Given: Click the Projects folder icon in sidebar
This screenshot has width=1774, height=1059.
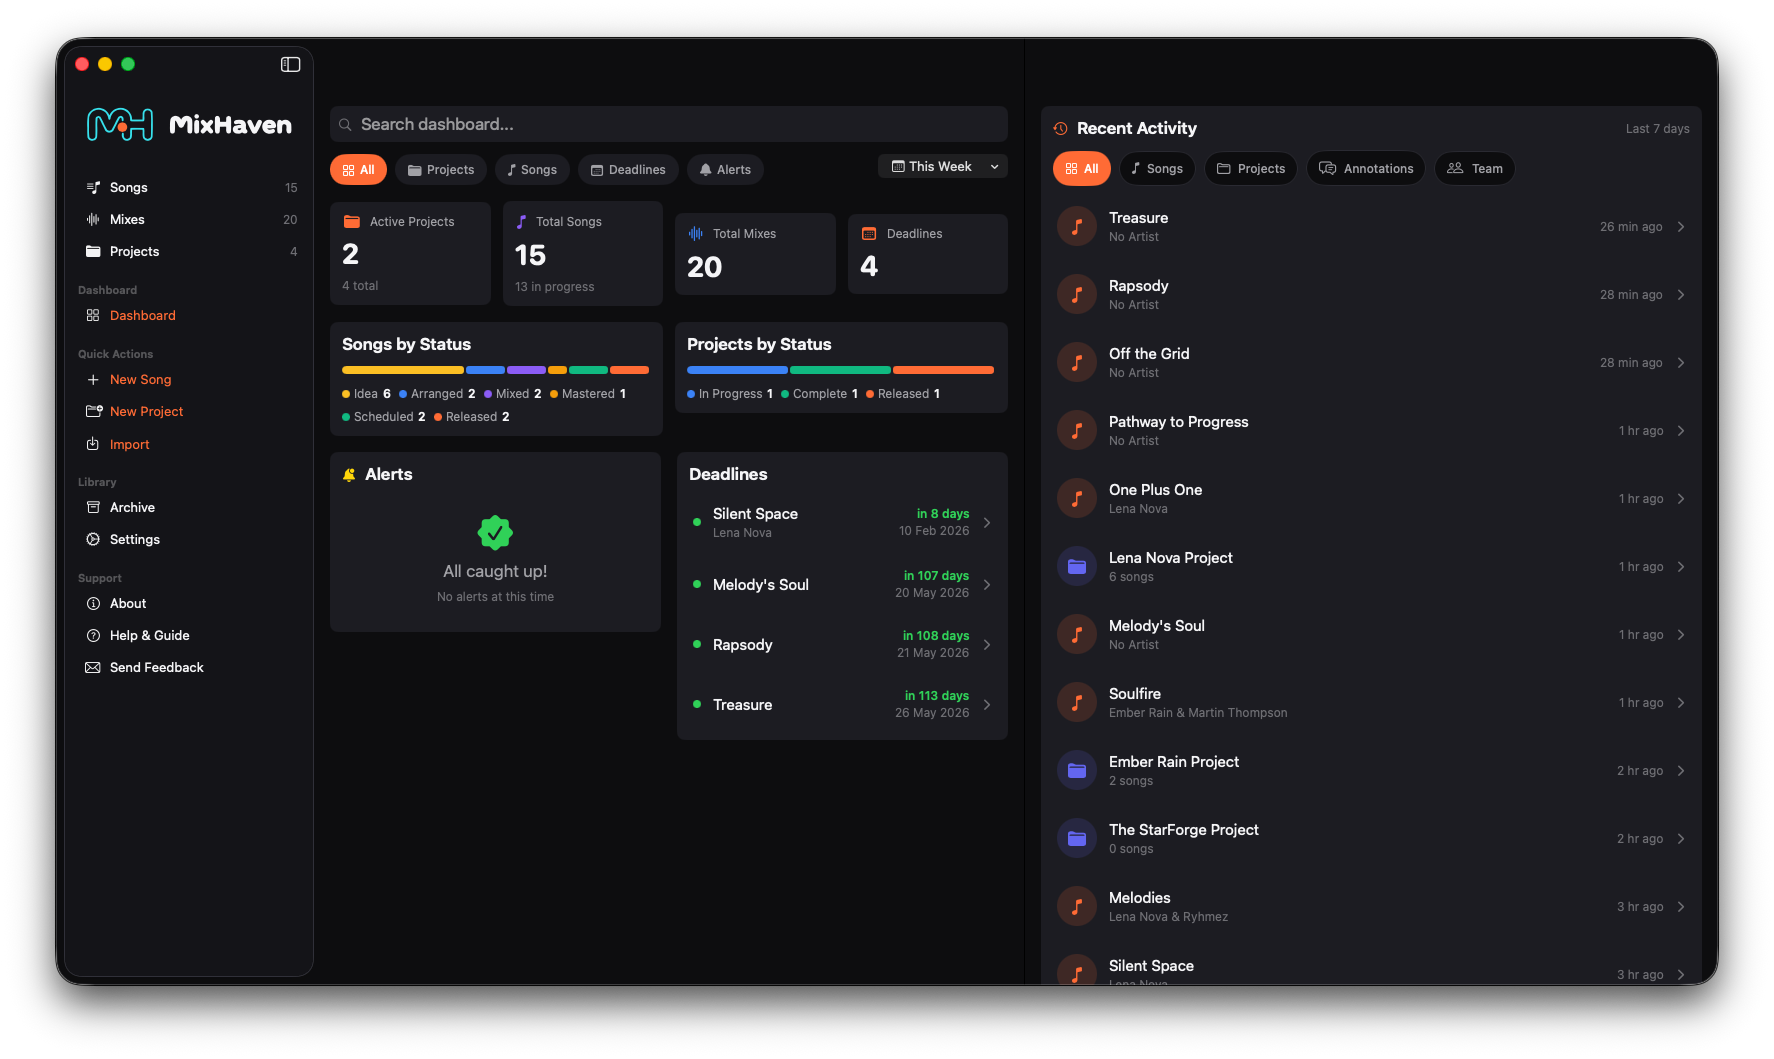Looking at the screenshot, I should (x=93, y=251).
